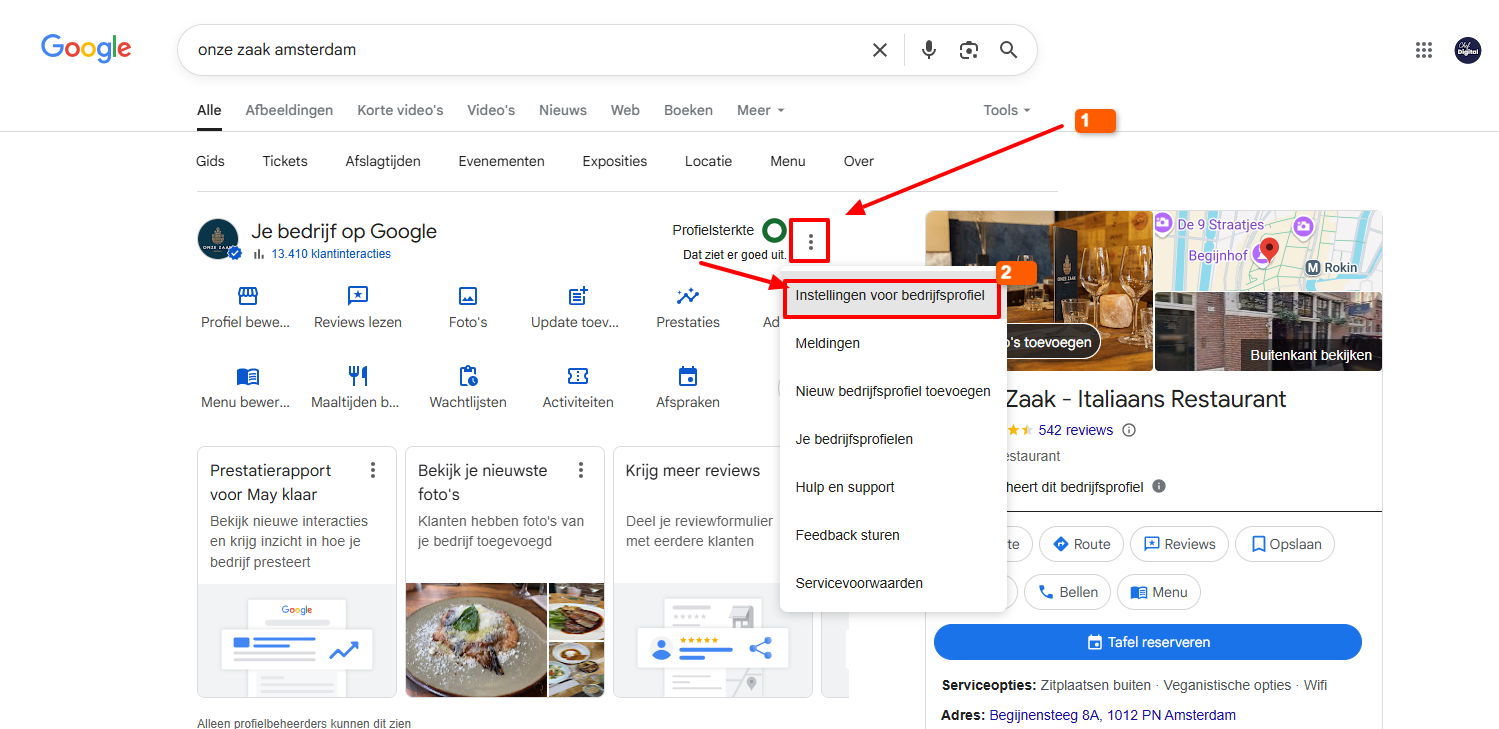Image resolution: width=1499 pixels, height=729 pixels.
Task: Select Feedback sturen
Action: click(x=893, y=535)
